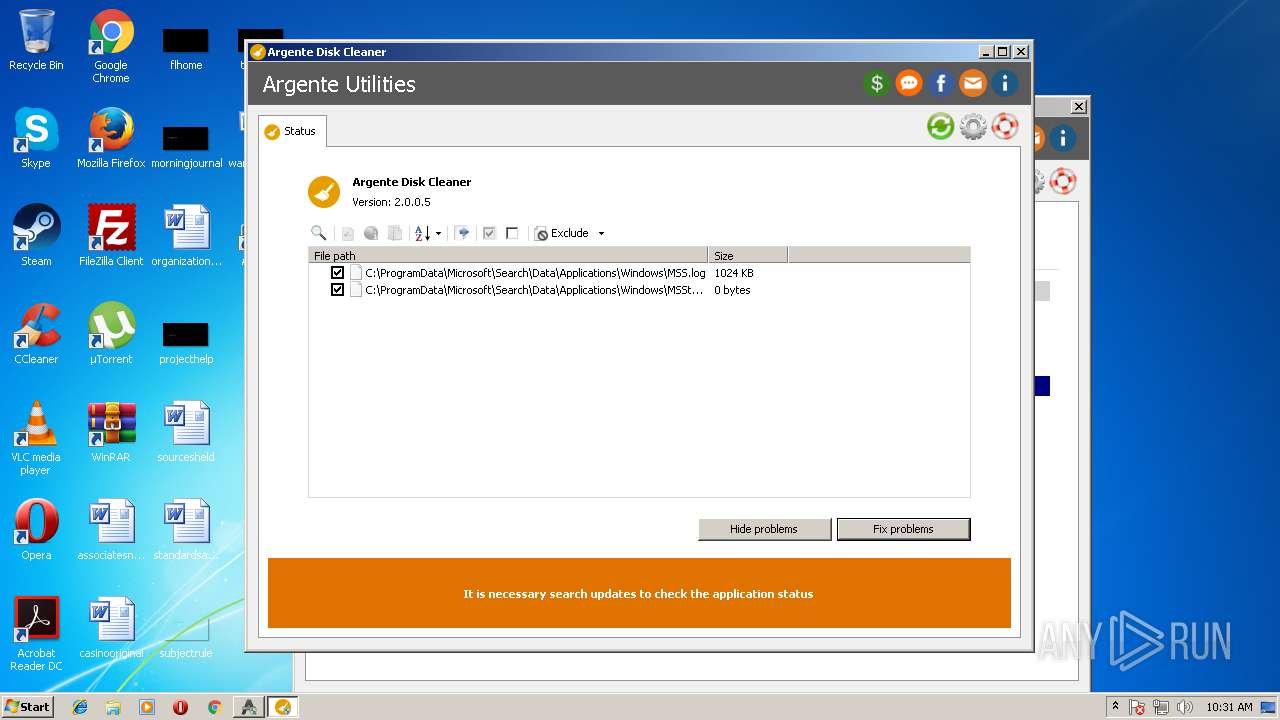Viewport: 1280px width, 720px height.
Task: Switch to the Status tab
Action: pos(291,131)
